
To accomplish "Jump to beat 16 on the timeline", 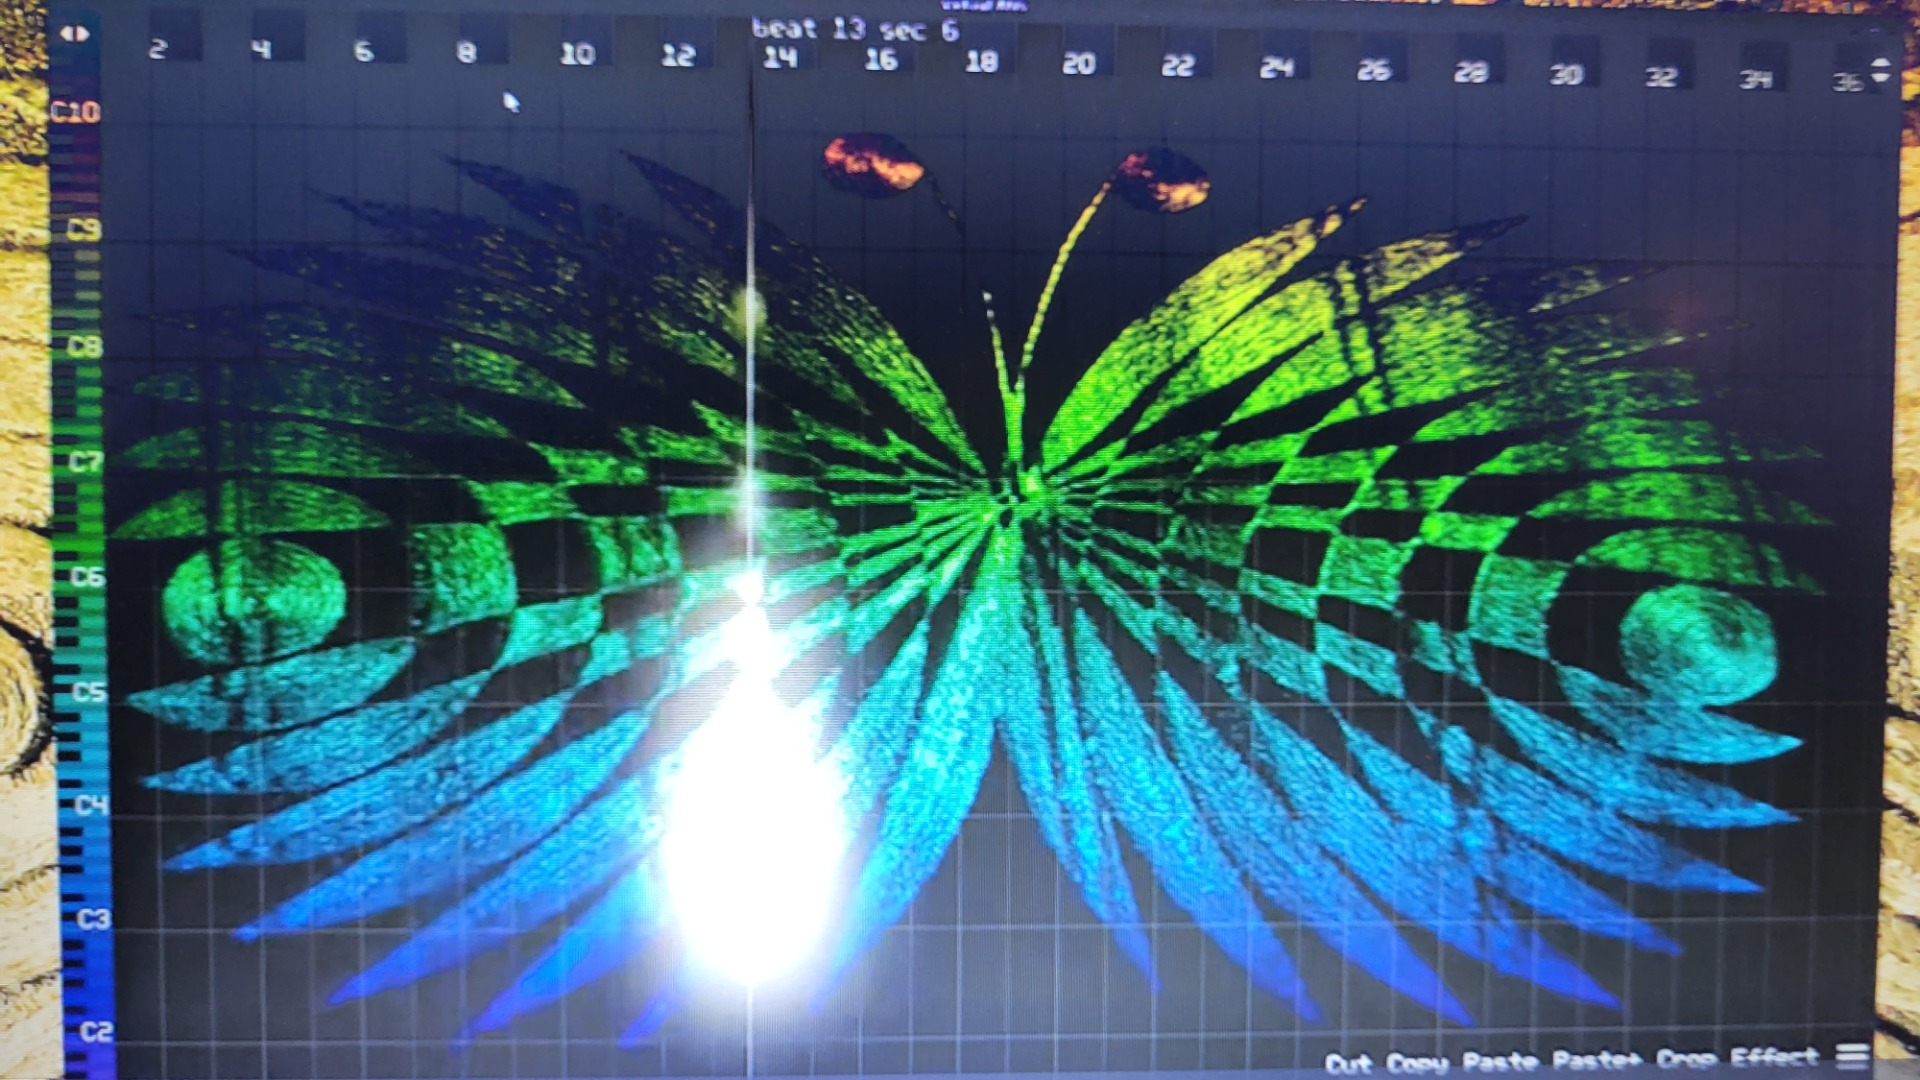I will 881,60.
